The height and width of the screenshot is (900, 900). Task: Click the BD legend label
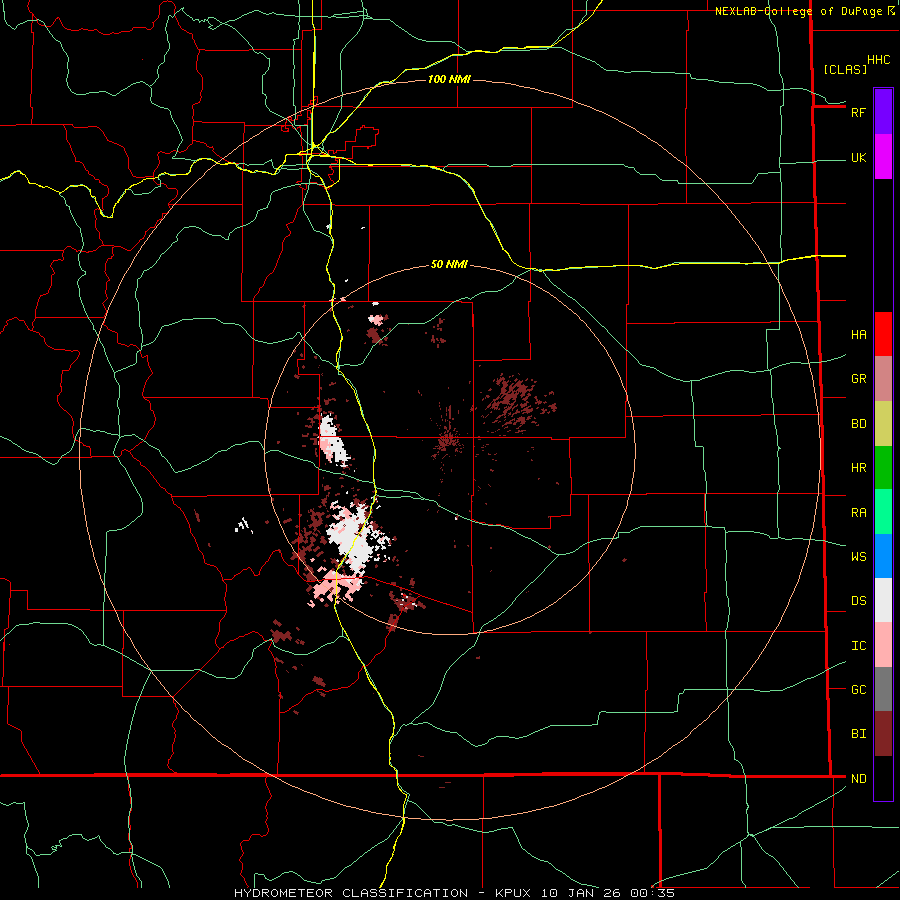(x=858, y=424)
